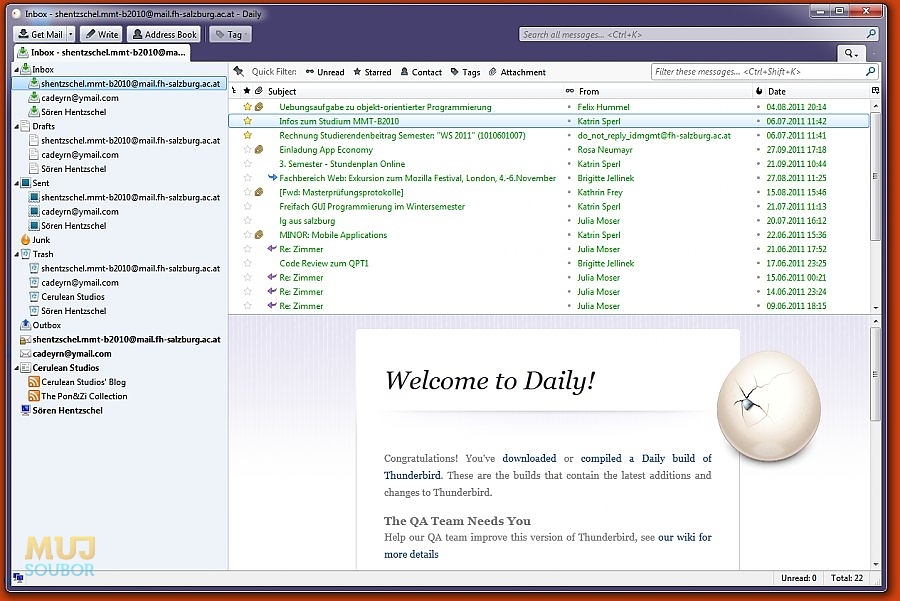Screen dimensions: 900x601
Task: Click the Junk folder flame icon
Action: (25, 239)
